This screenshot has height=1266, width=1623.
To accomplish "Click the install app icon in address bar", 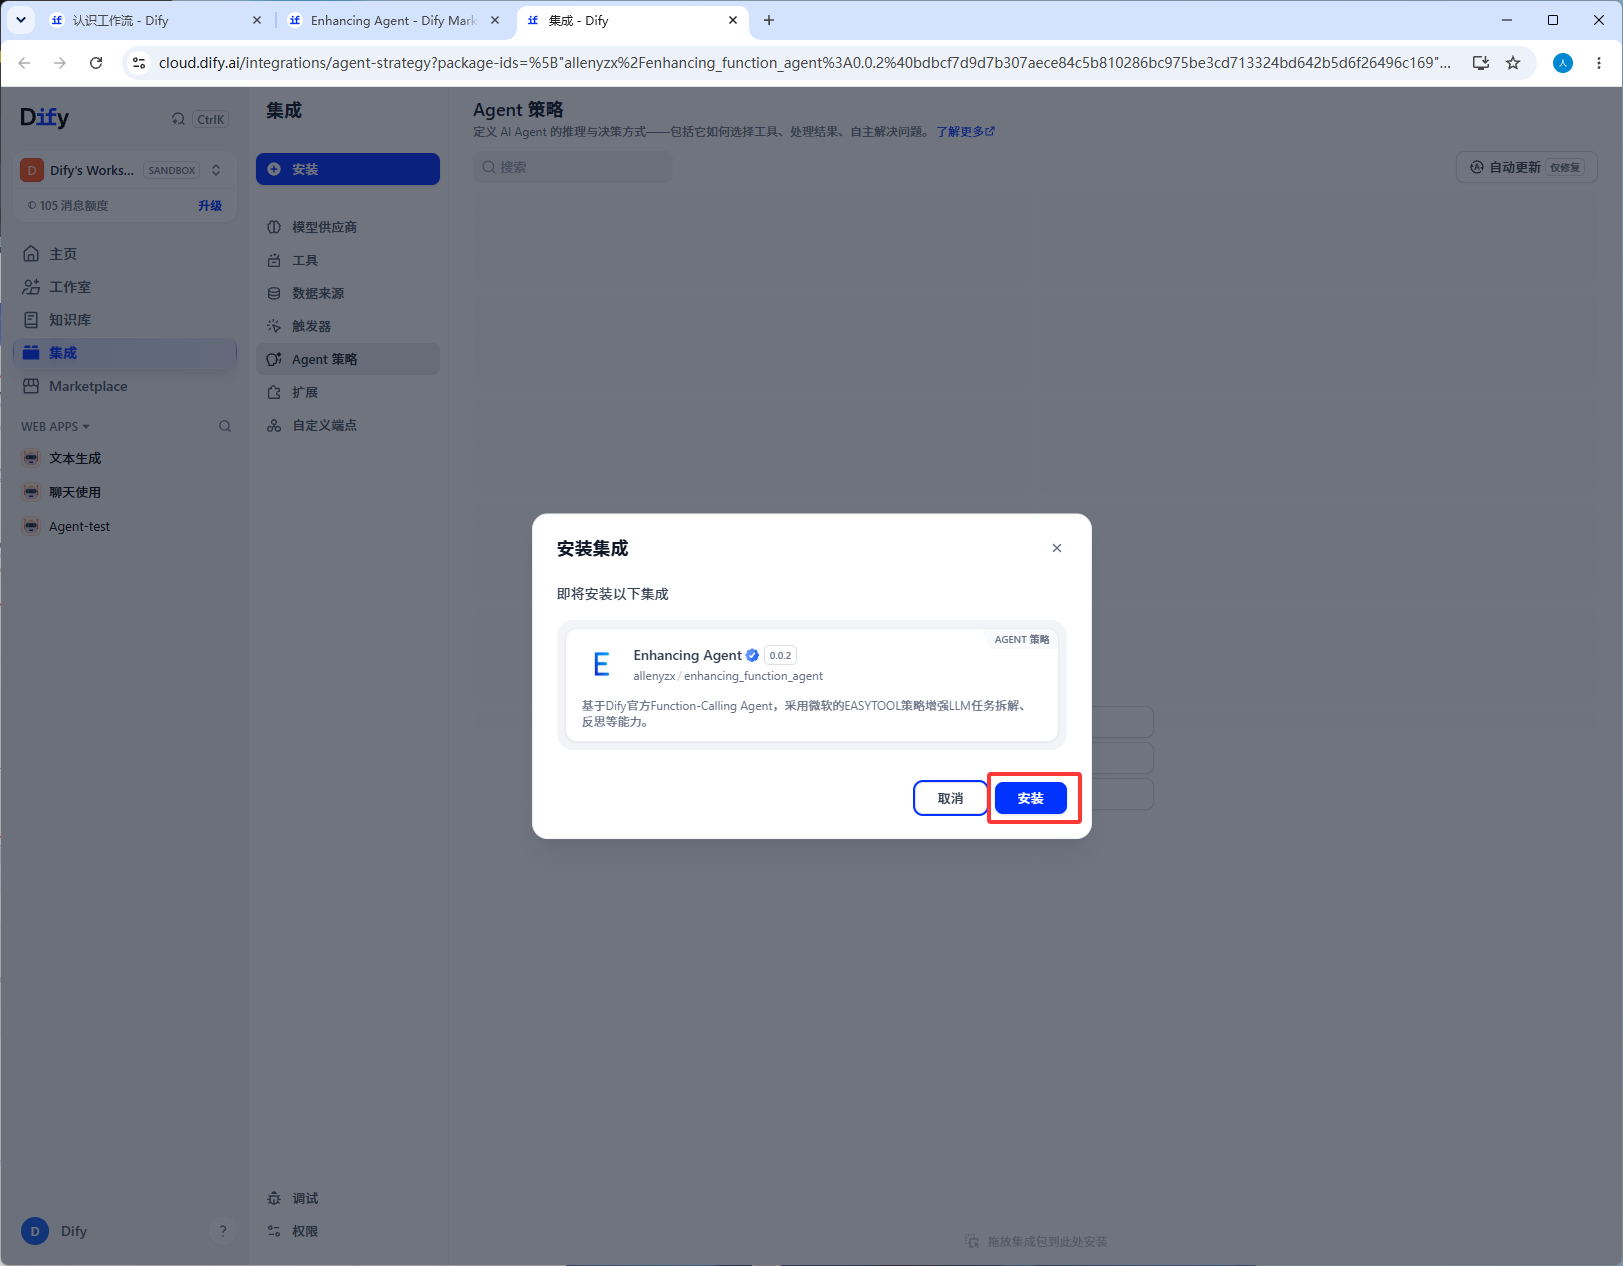I will click(1481, 63).
